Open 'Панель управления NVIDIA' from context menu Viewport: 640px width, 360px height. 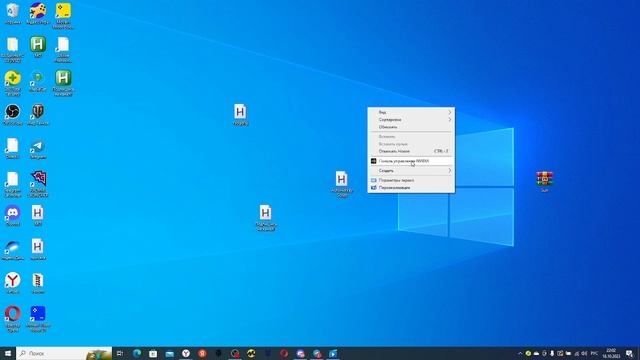point(411,161)
